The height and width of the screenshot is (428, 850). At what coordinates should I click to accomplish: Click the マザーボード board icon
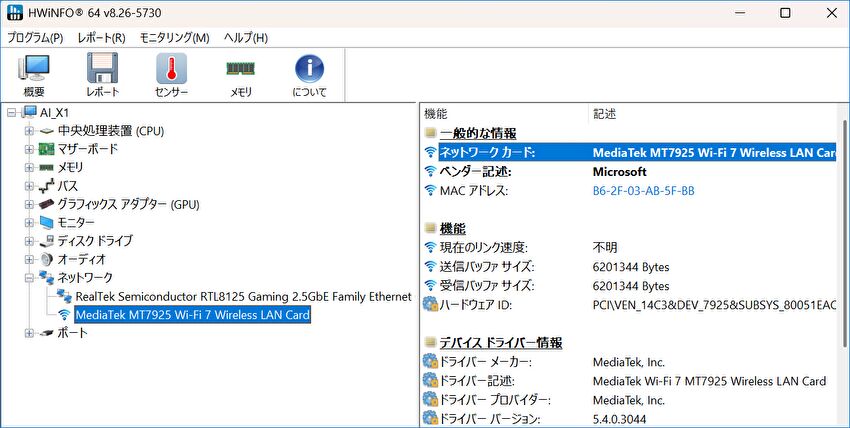click(47, 149)
